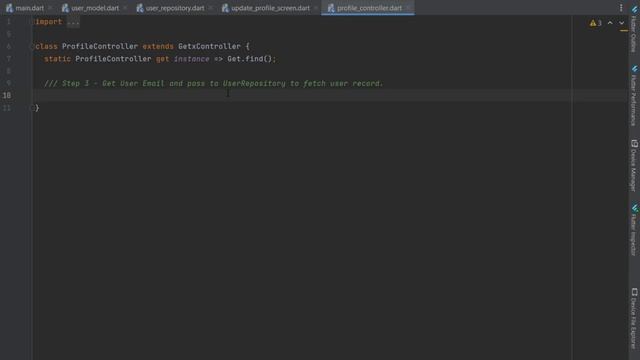The height and width of the screenshot is (360, 640).
Task: Close the user_repository.dart tab
Action: click(211, 8)
